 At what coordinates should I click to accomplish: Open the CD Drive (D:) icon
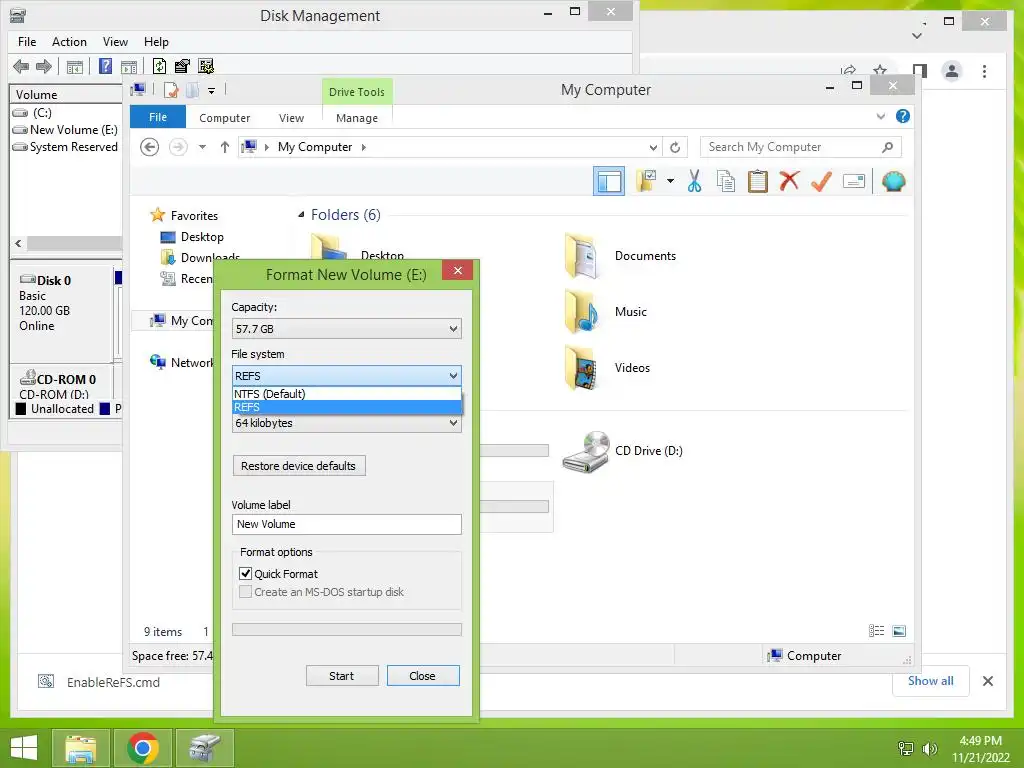tap(586, 451)
